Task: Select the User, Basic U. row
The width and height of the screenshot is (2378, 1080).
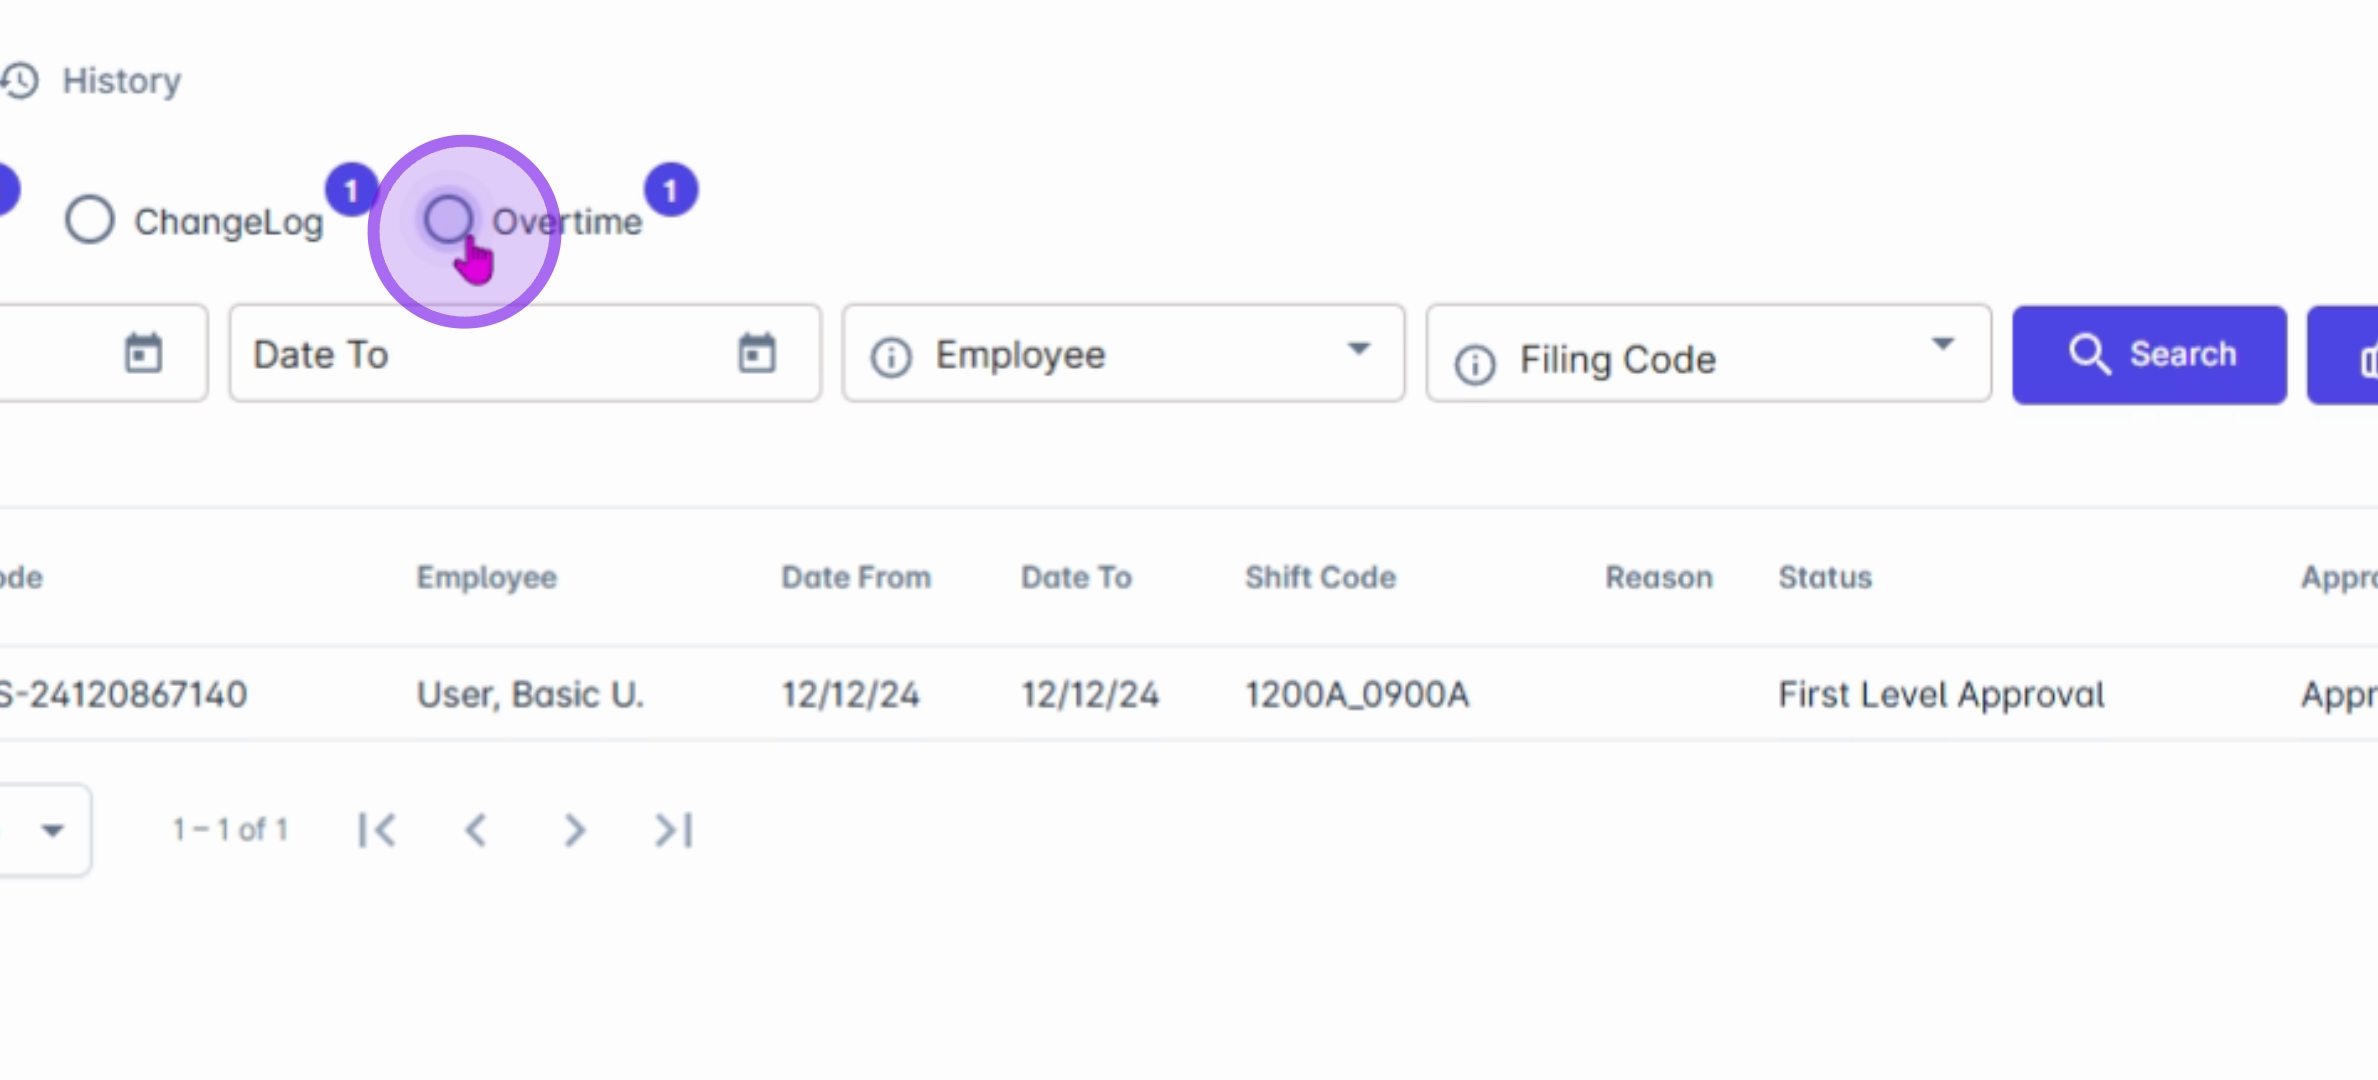Action: (x=530, y=694)
